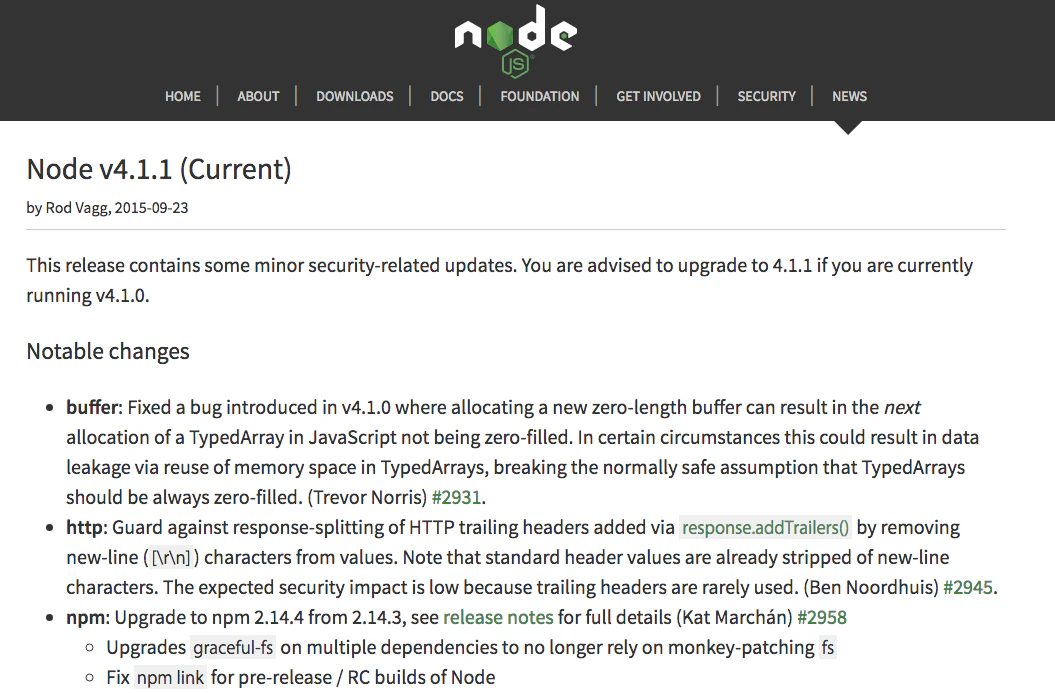Open the HOME navigation item
This screenshot has width=1055, height=693.
pyautogui.click(x=183, y=96)
